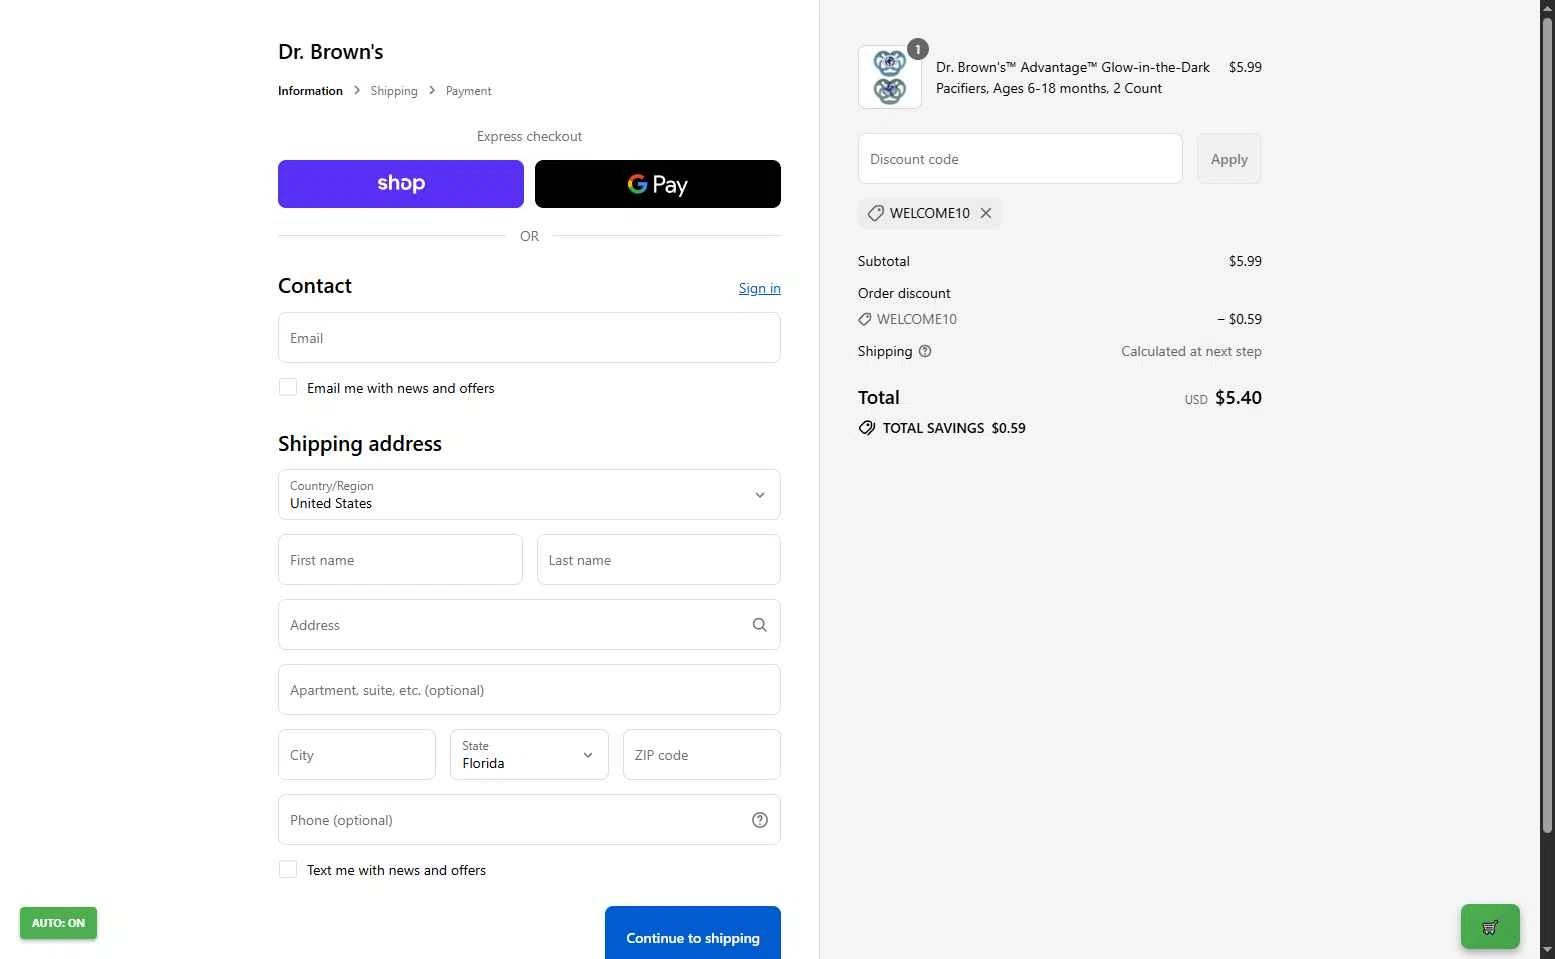The image size is (1555, 959).
Task: Go to the Payment breadcrumb step
Action: tap(468, 91)
